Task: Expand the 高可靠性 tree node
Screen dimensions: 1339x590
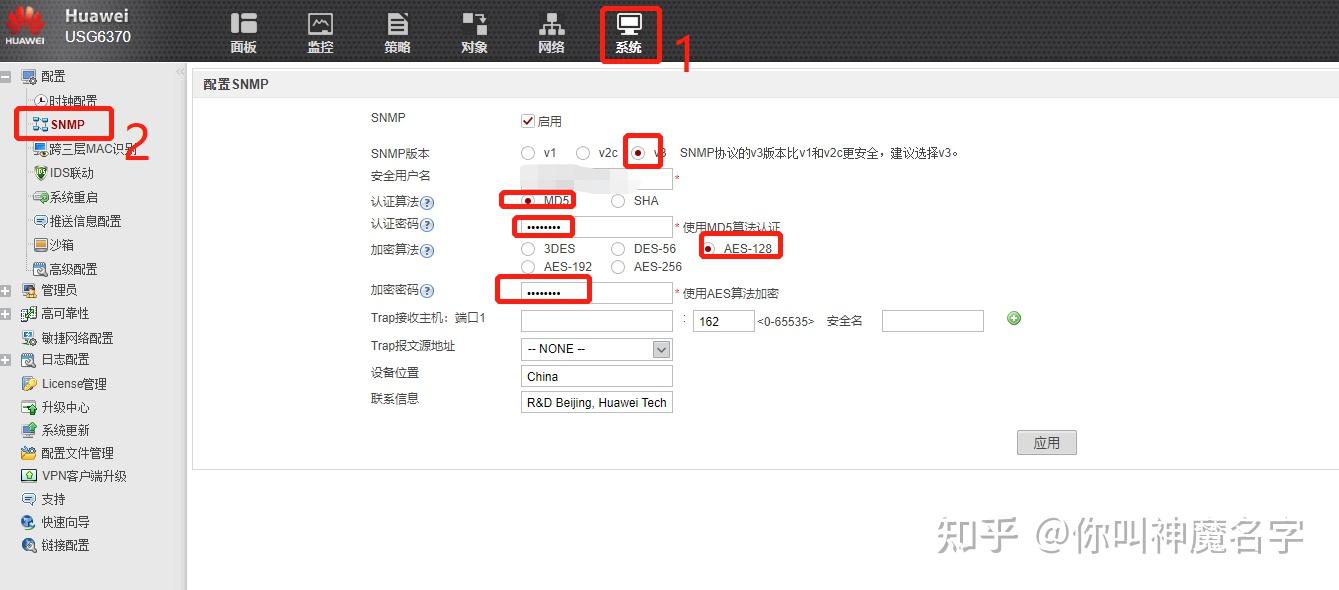Action: pyautogui.click(x=7, y=314)
